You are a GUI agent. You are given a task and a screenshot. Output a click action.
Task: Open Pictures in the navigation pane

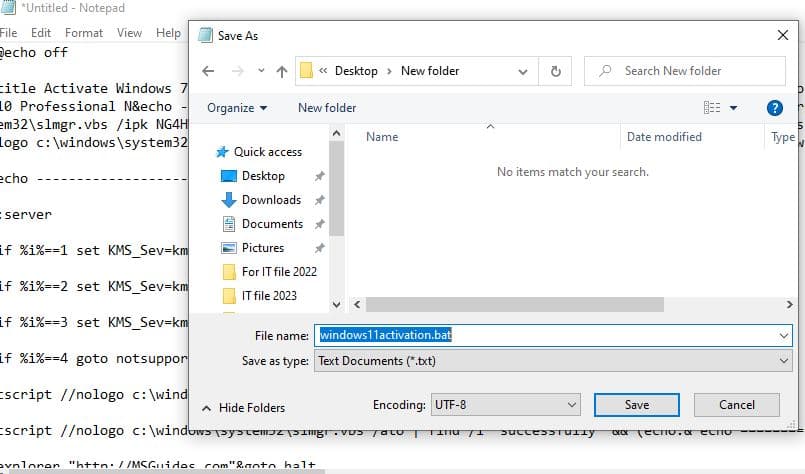pos(263,248)
